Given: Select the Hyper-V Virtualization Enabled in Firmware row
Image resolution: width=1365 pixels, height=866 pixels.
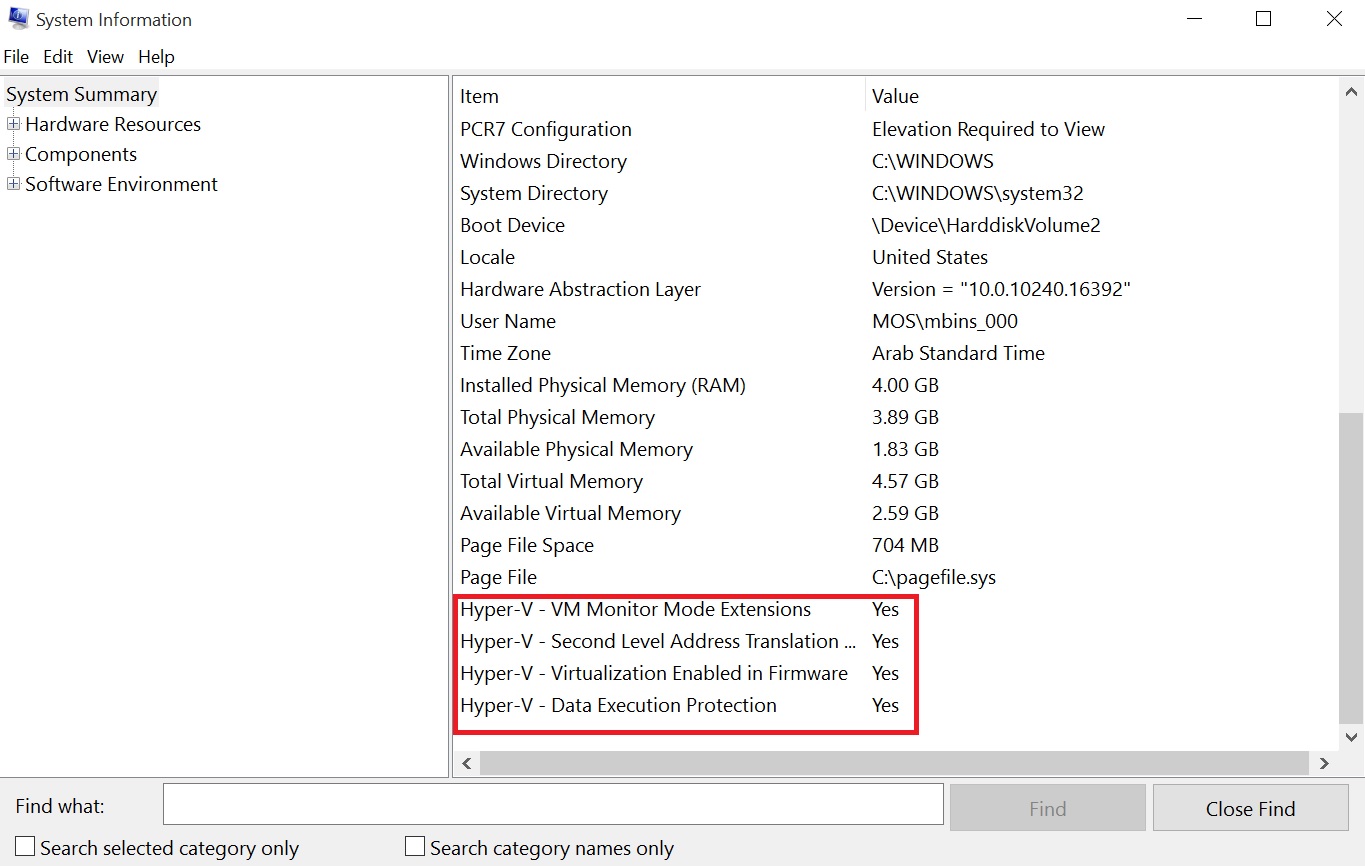Looking at the screenshot, I should (x=654, y=674).
